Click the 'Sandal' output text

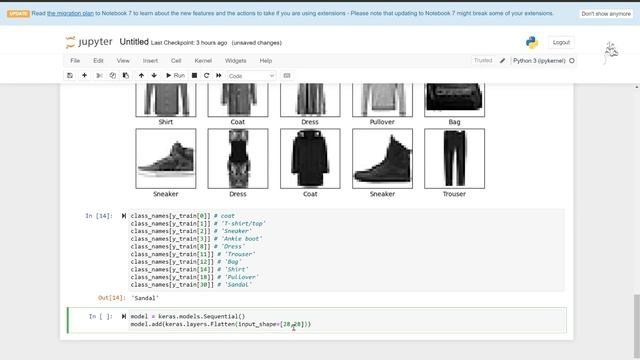[145, 298]
